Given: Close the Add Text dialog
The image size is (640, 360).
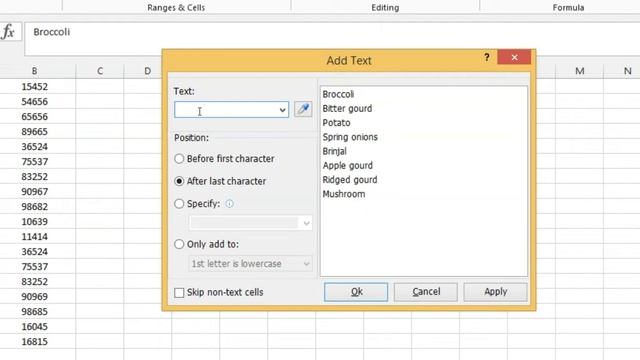Looking at the screenshot, I should coord(514,58).
